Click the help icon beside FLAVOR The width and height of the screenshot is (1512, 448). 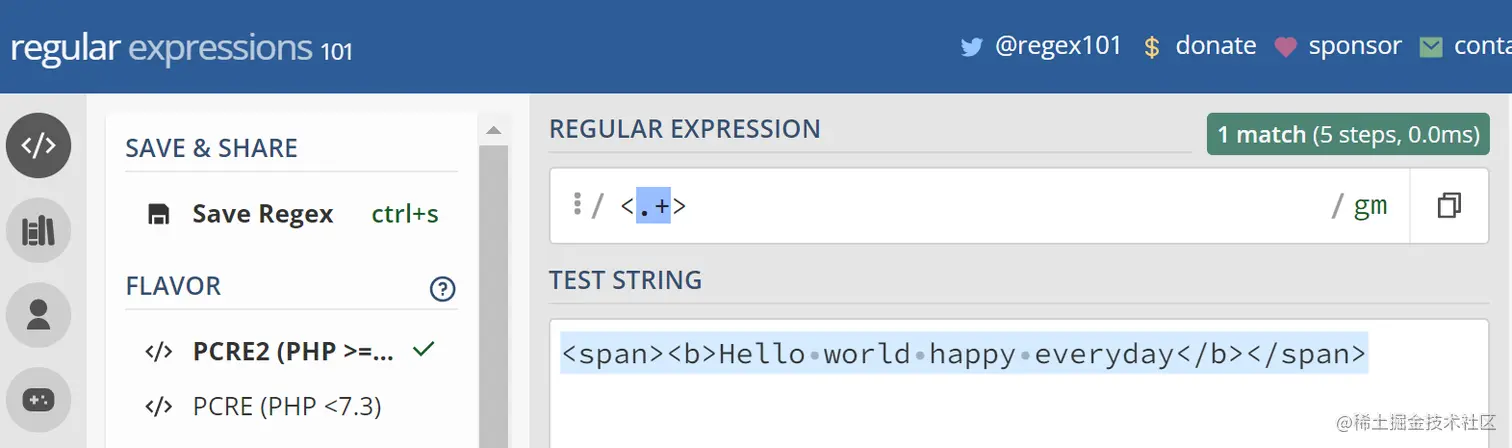pos(442,289)
